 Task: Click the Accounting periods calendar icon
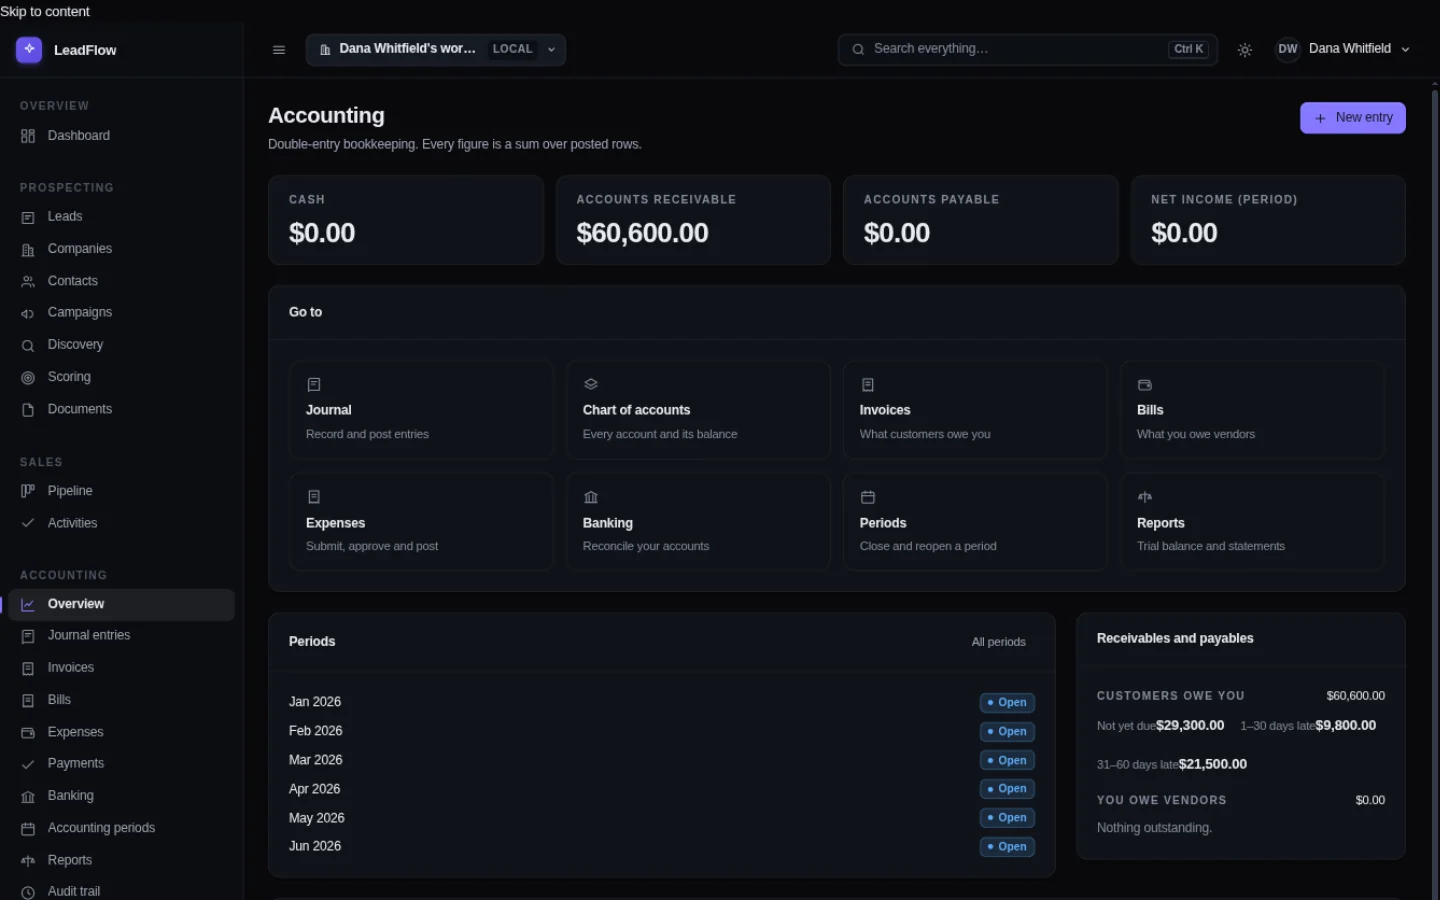(28, 828)
